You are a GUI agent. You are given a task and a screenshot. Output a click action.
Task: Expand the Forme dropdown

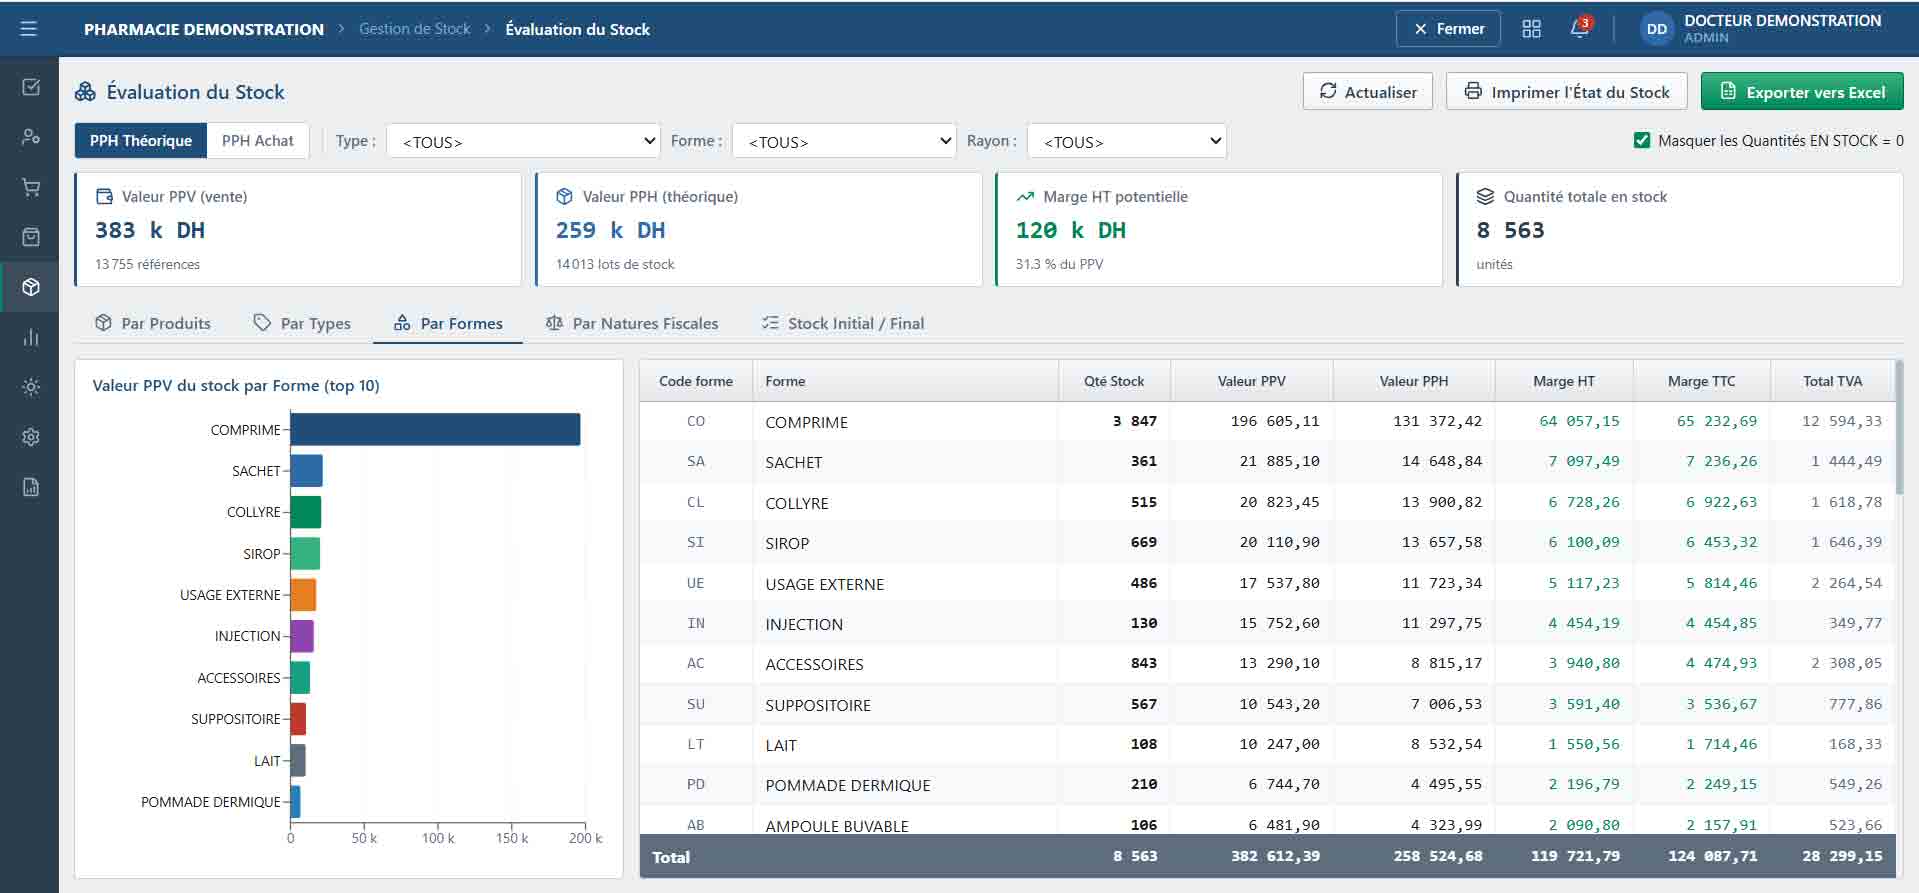pos(845,141)
